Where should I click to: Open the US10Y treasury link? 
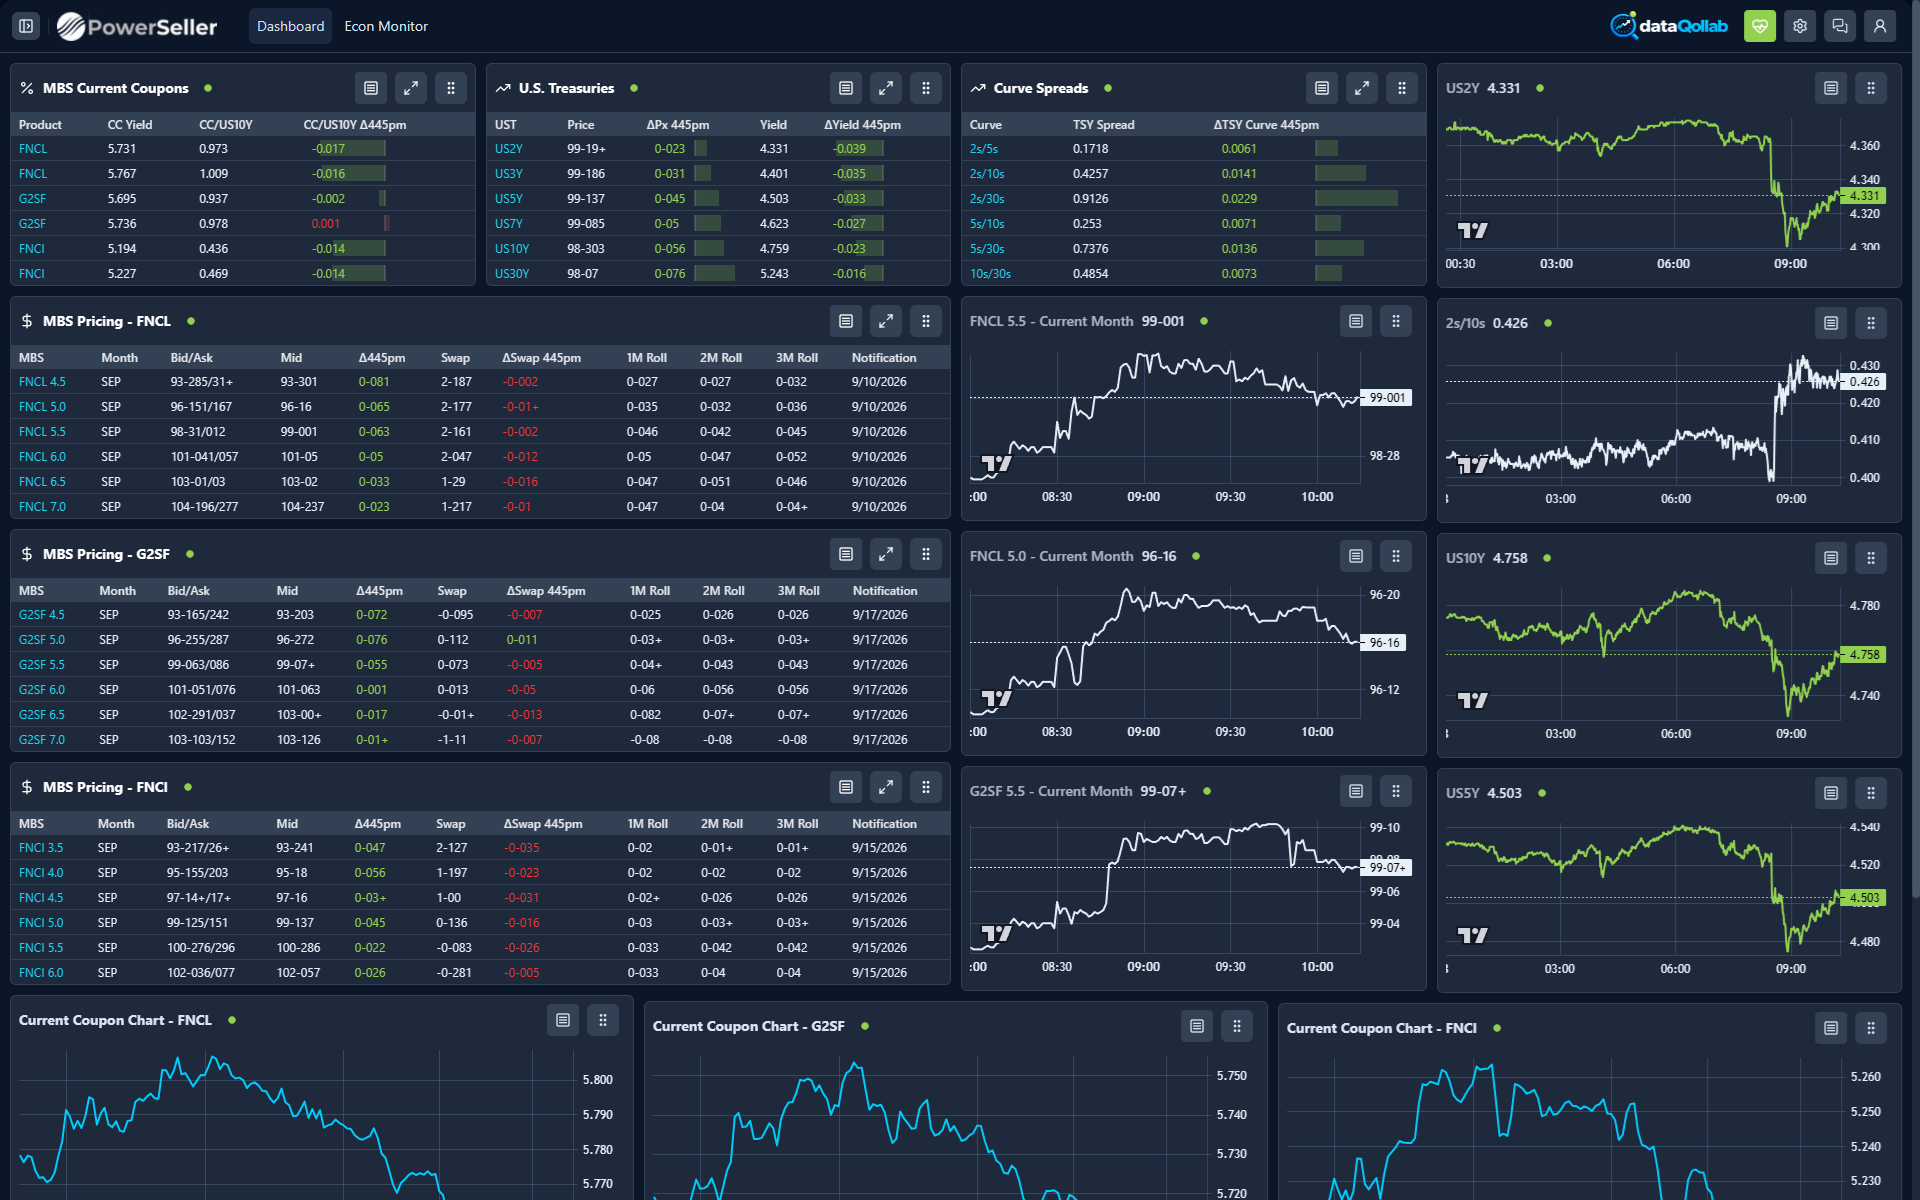pos(512,249)
